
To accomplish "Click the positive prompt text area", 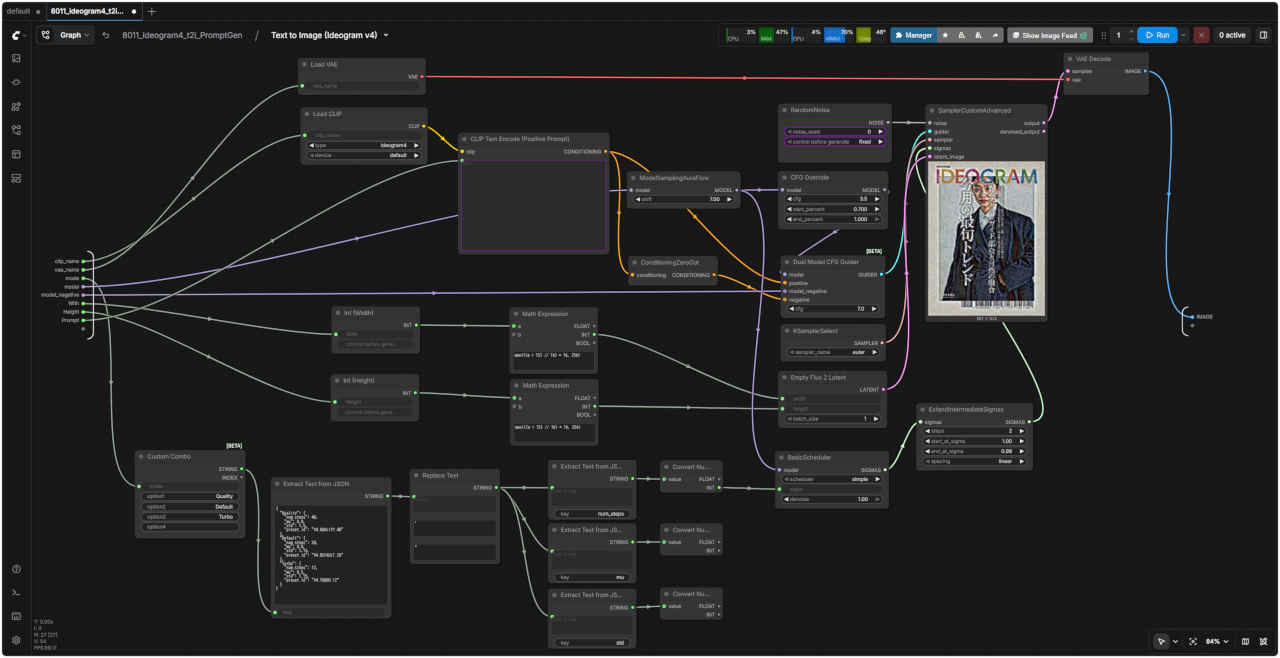I will [x=533, y=205].
